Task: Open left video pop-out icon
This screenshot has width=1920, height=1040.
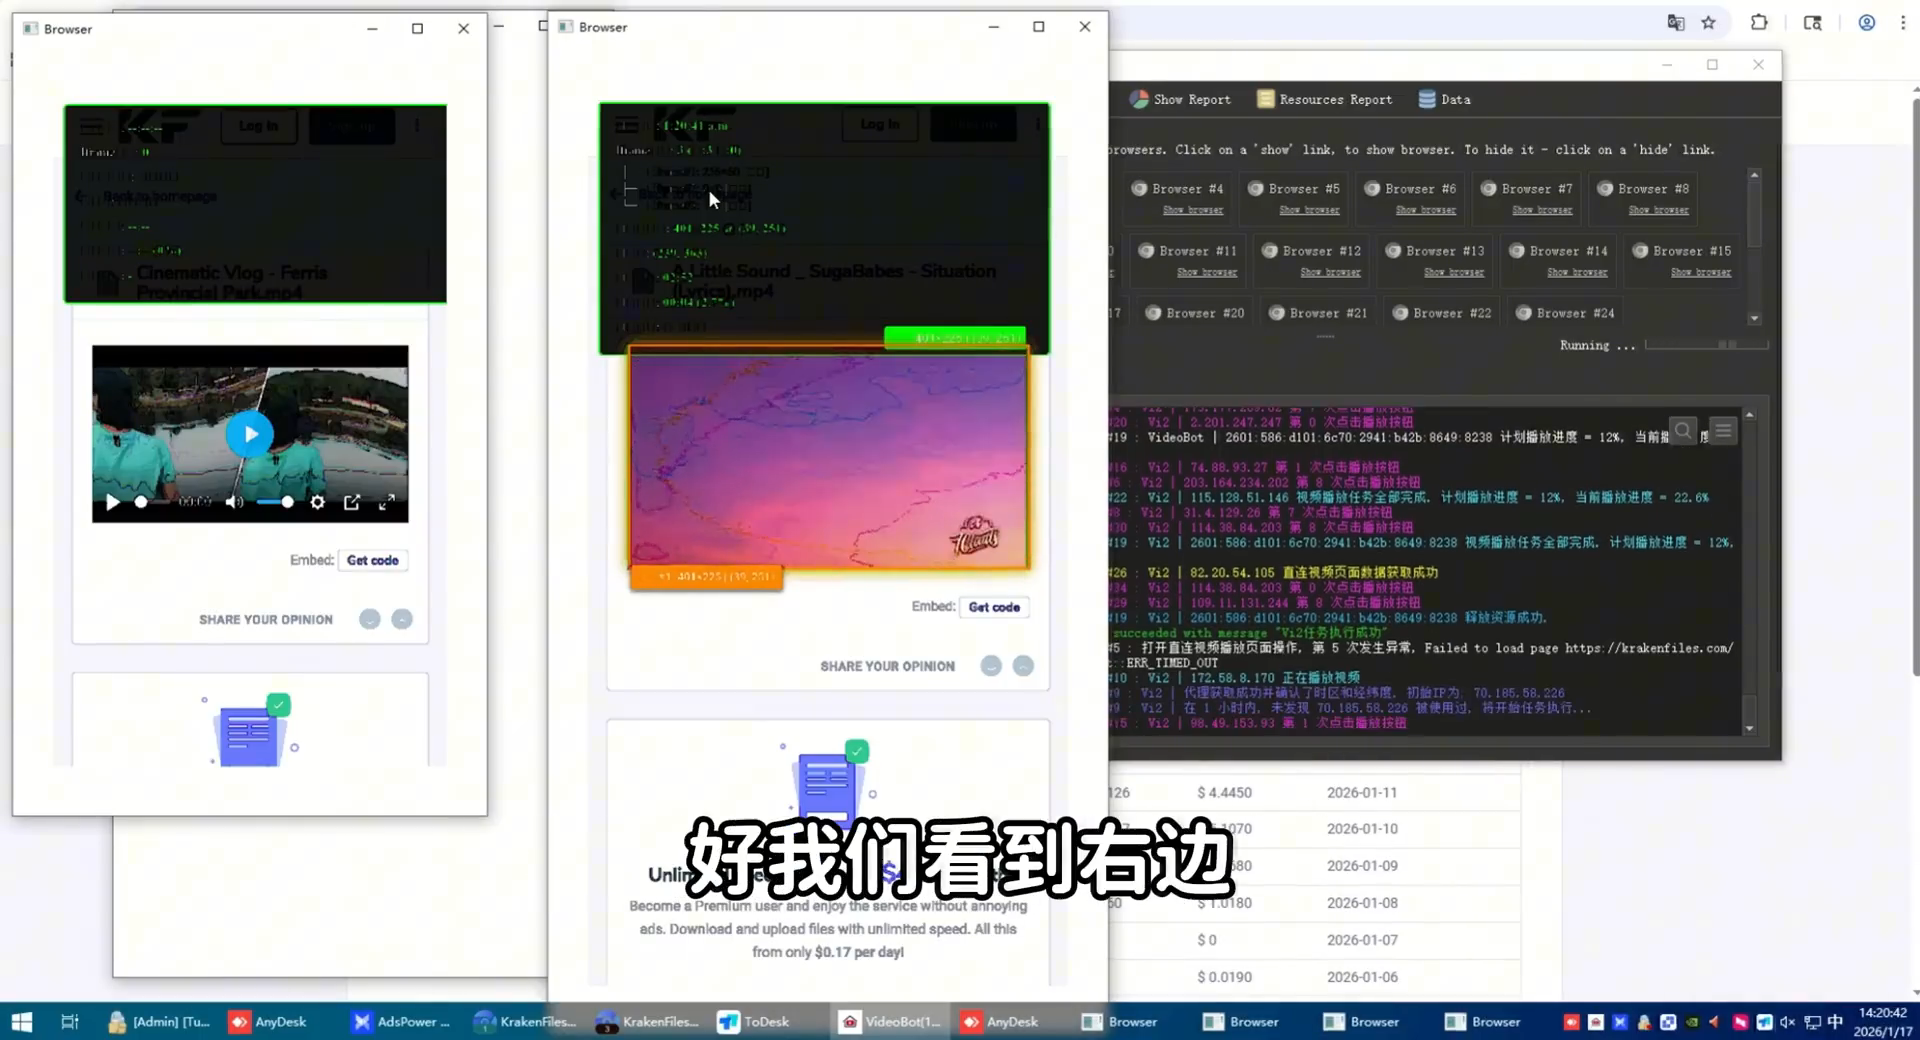Action: click(x=352, y=502)
